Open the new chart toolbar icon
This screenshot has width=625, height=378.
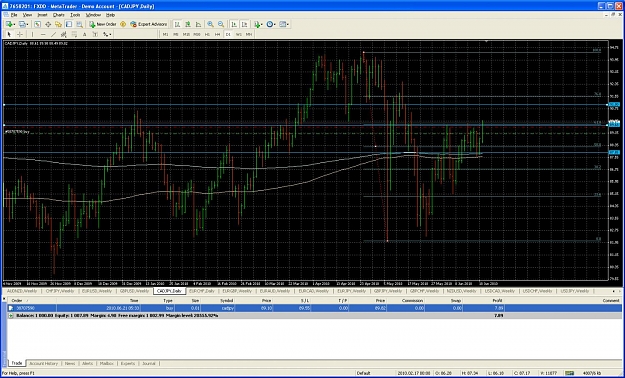[10, 24]
